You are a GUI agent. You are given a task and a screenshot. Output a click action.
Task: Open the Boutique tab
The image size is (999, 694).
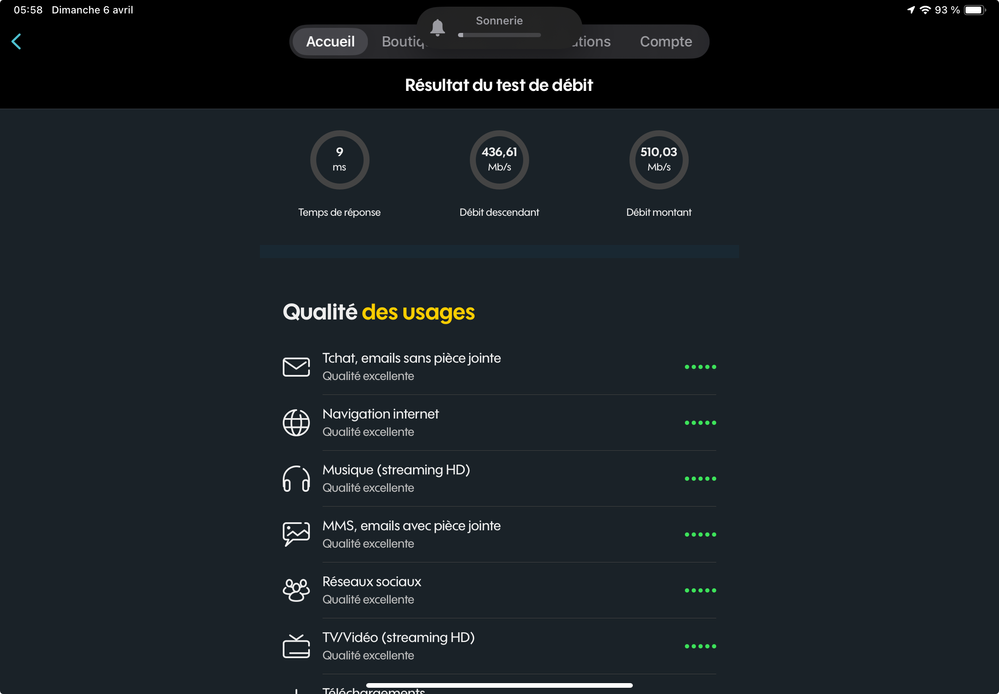pos(398,42)
